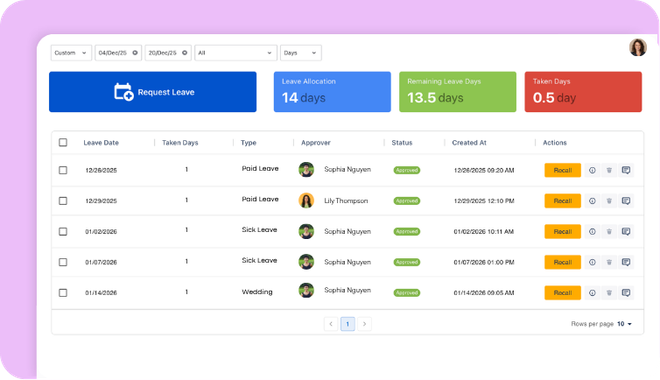
Task: Open comment icon in Wedding leave row
Action: tap(626, 293)
